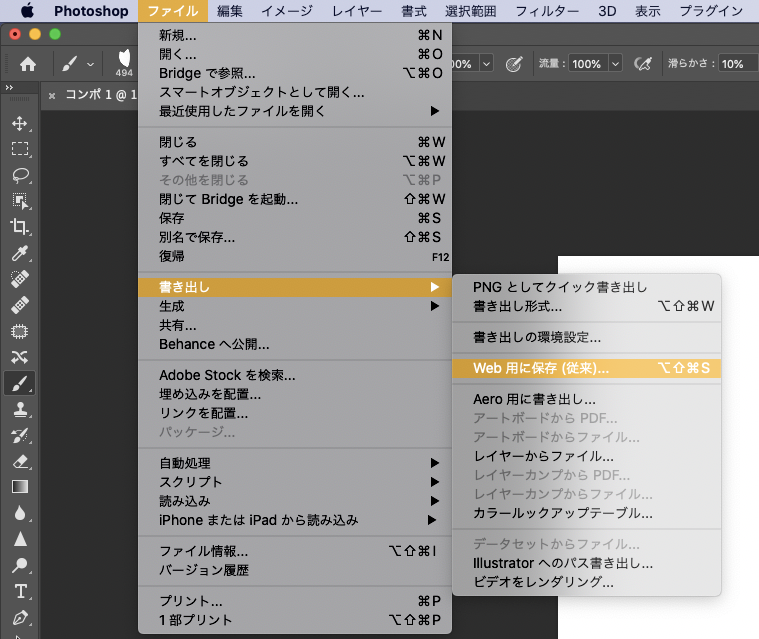Open the 3D menu
Screen dimensions: 759x639
pyautogui.click(x=607, y=11)
